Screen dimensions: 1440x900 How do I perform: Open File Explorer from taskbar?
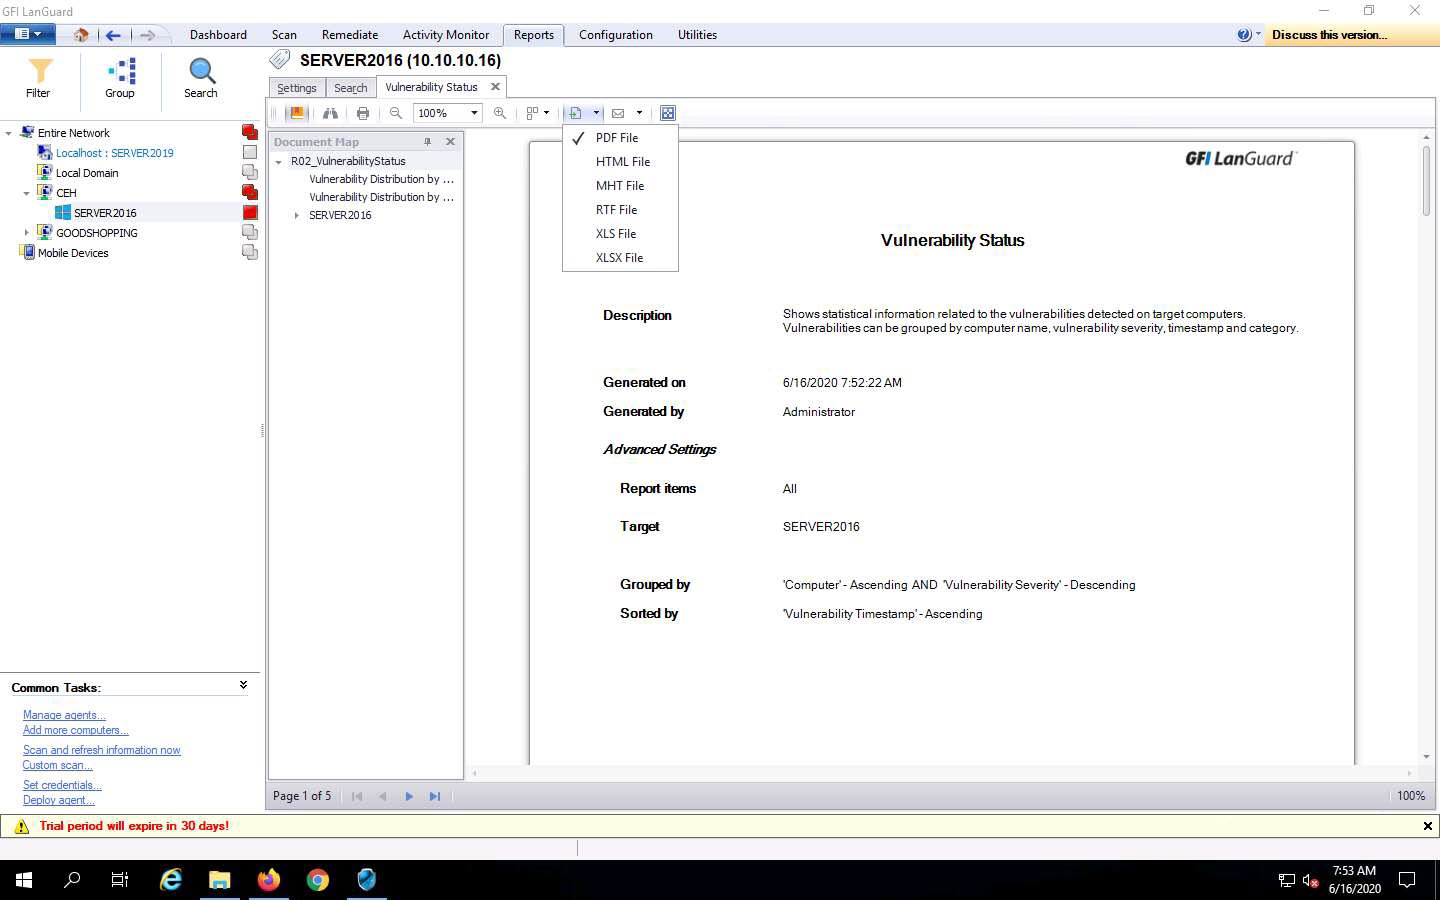coord(220,880)
